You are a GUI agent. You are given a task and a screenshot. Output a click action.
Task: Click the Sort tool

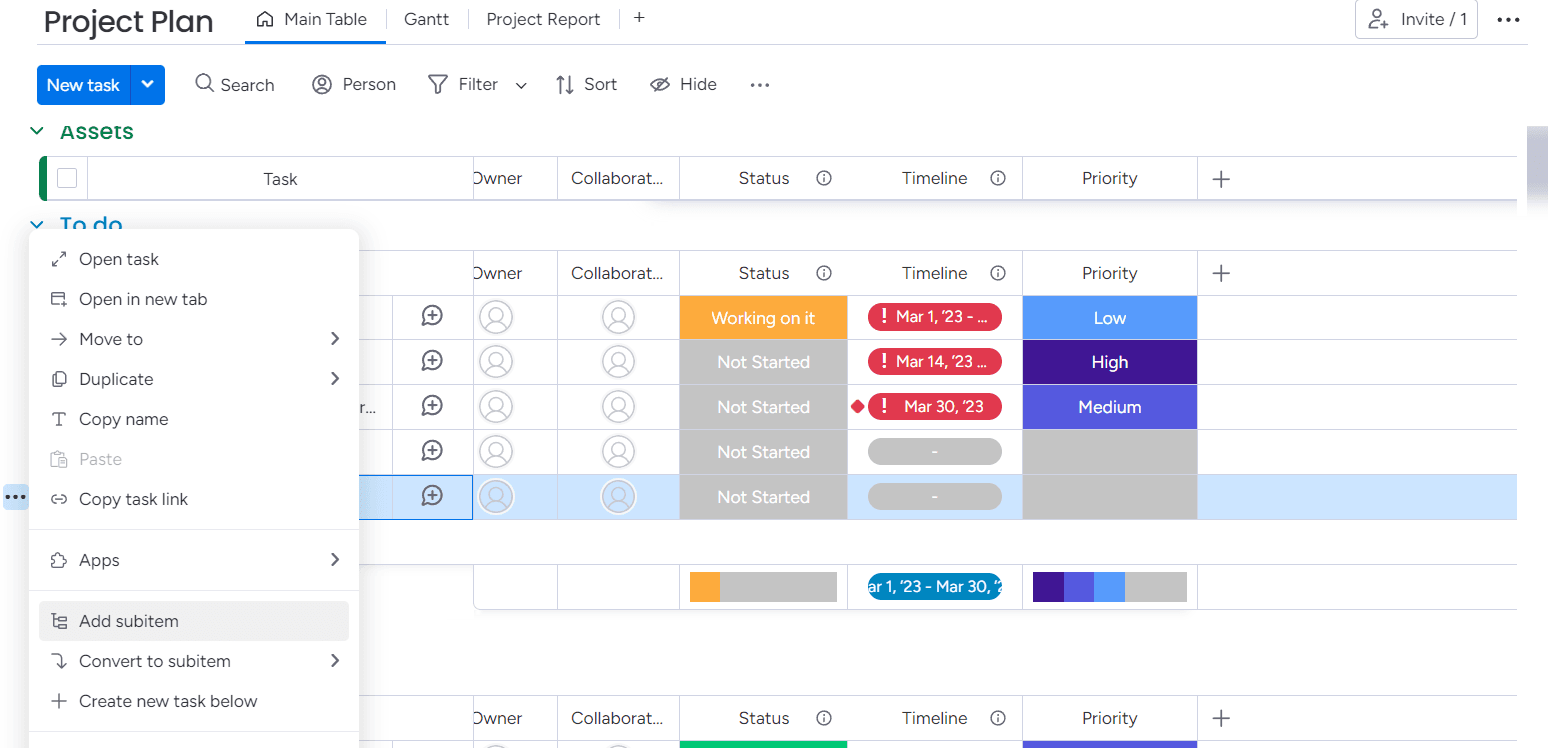coord(587,85)
